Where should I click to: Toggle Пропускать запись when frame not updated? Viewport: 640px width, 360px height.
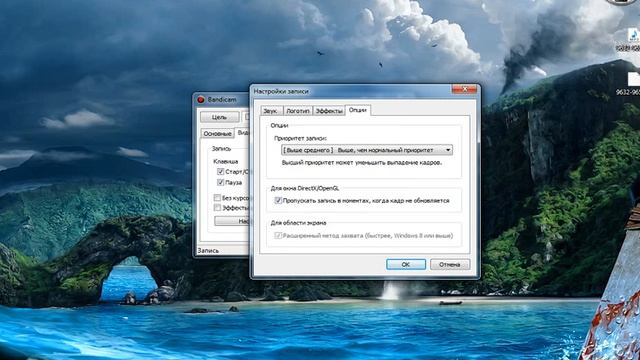[278, 200]
